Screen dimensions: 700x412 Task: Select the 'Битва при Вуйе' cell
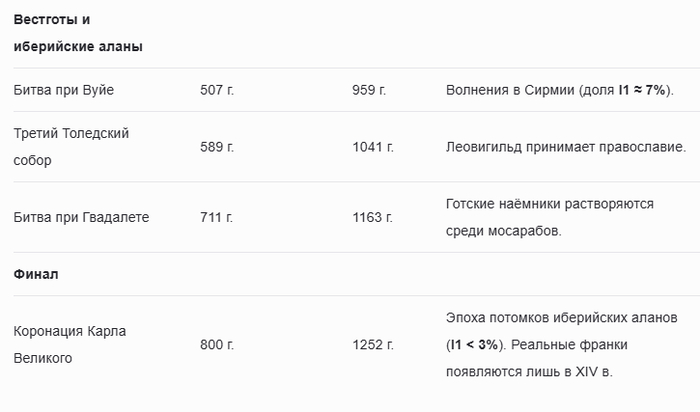64,90
